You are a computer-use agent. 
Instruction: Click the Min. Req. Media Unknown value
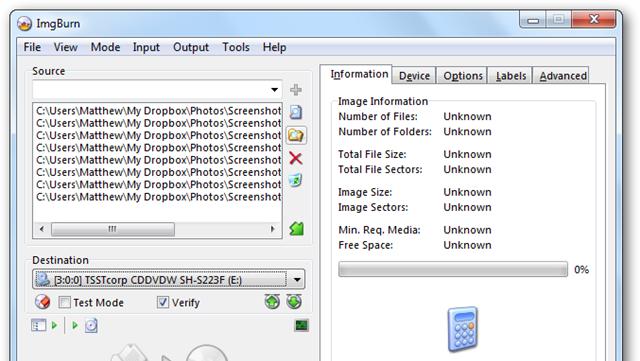tap(467, 230)
